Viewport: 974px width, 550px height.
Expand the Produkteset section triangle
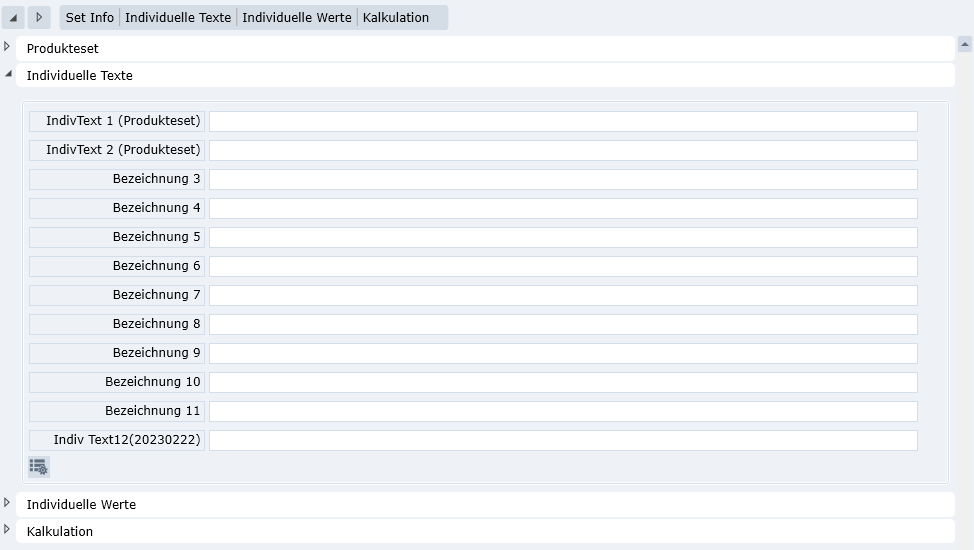(x=7, y=46)
